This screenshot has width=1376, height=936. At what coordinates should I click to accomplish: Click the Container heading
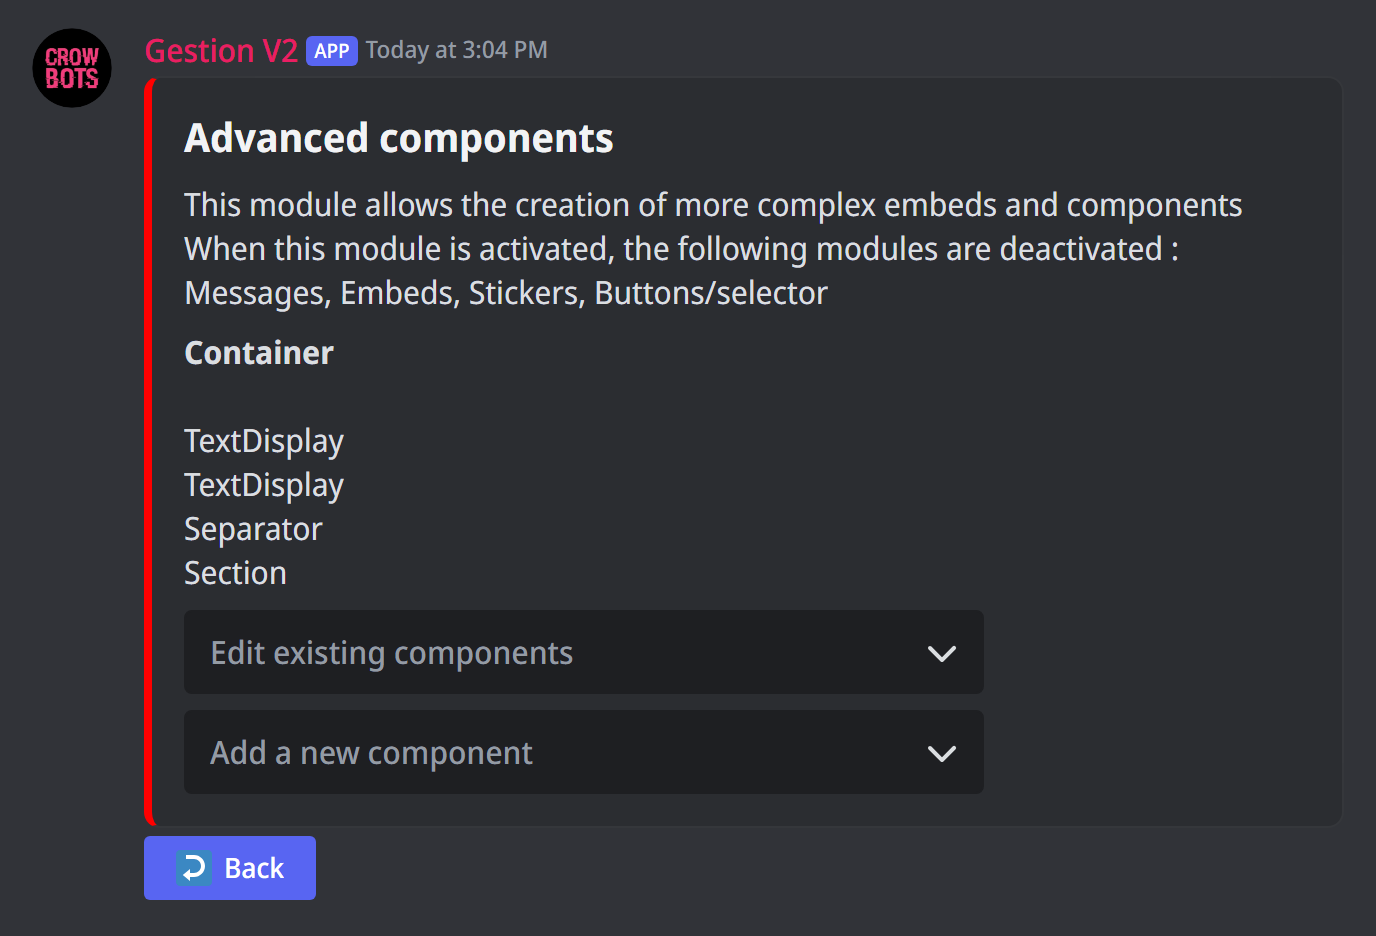point(259,353)
